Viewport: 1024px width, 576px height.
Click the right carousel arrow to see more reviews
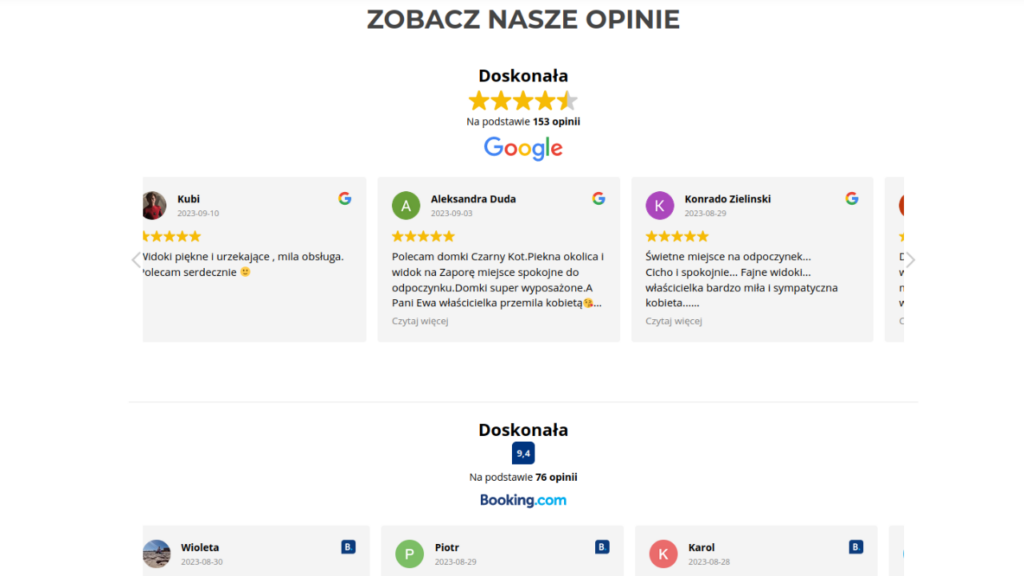coord(911,260)
